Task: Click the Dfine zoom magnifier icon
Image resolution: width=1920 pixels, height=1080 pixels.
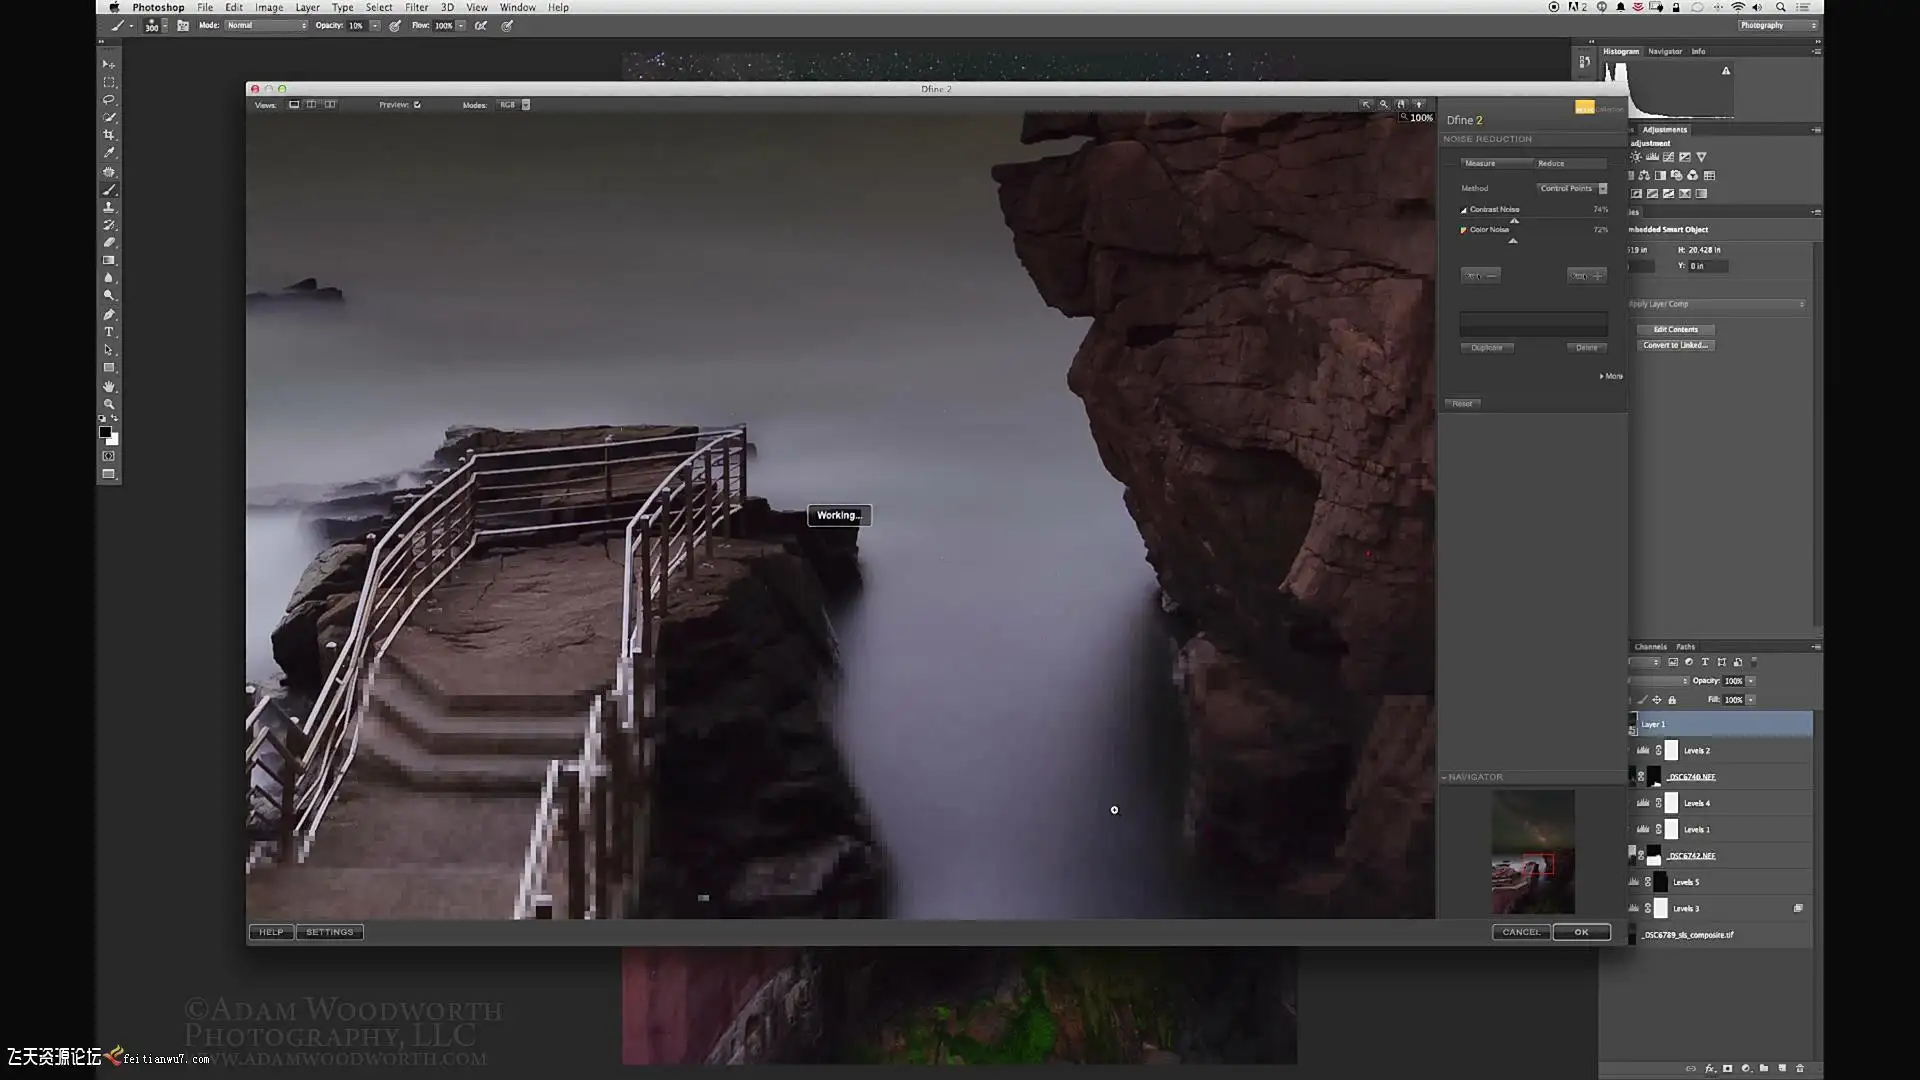Action: (1384, 104)
